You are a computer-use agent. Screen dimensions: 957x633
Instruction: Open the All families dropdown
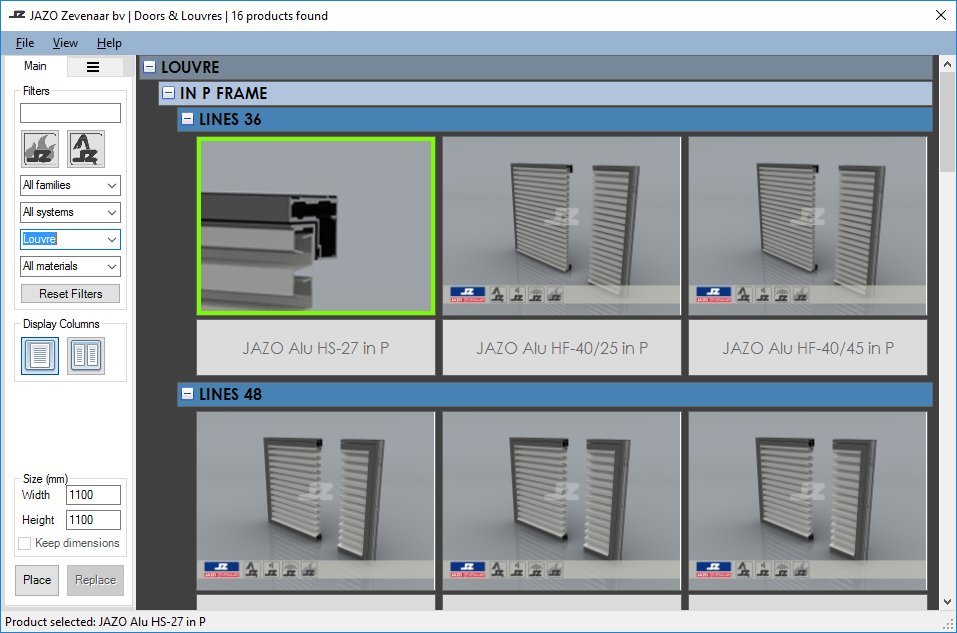pos(70,185)
